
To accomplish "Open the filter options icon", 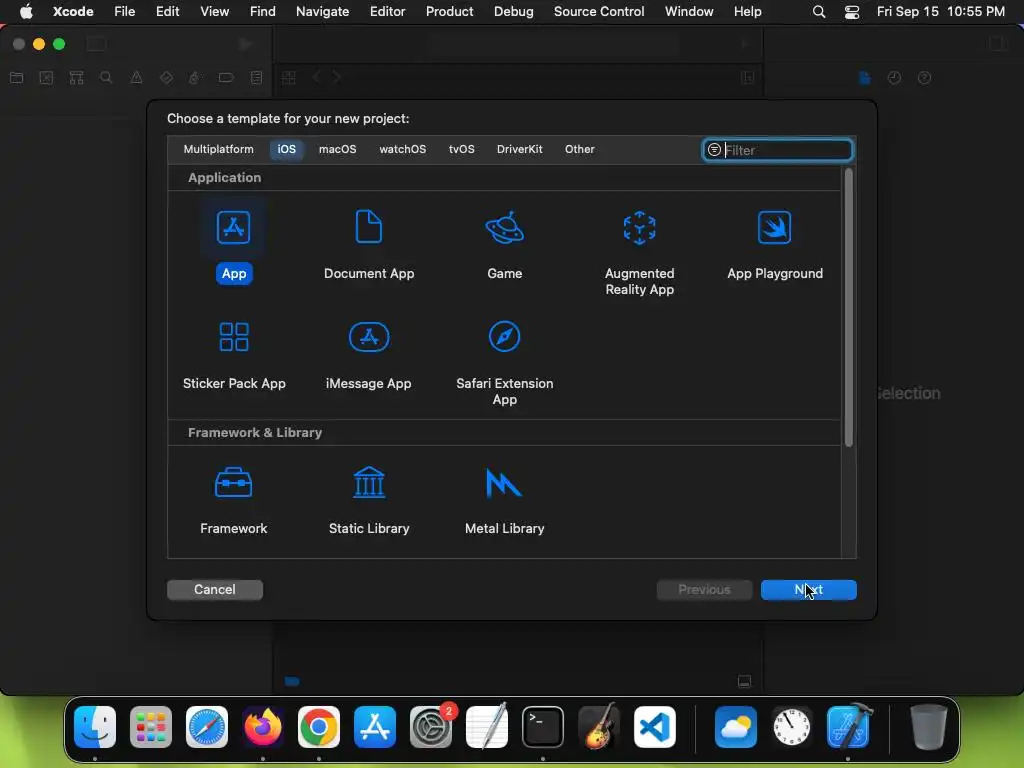I will tap(714, 150).
